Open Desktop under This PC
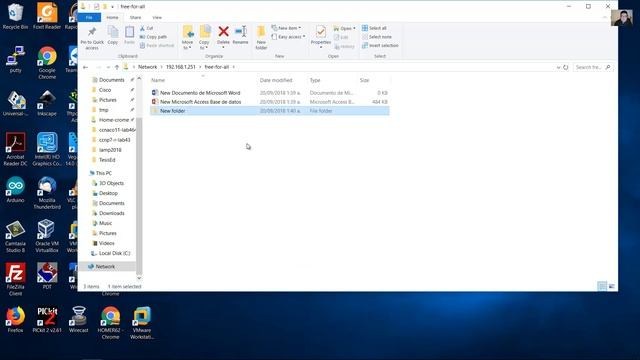 [108, 193]
